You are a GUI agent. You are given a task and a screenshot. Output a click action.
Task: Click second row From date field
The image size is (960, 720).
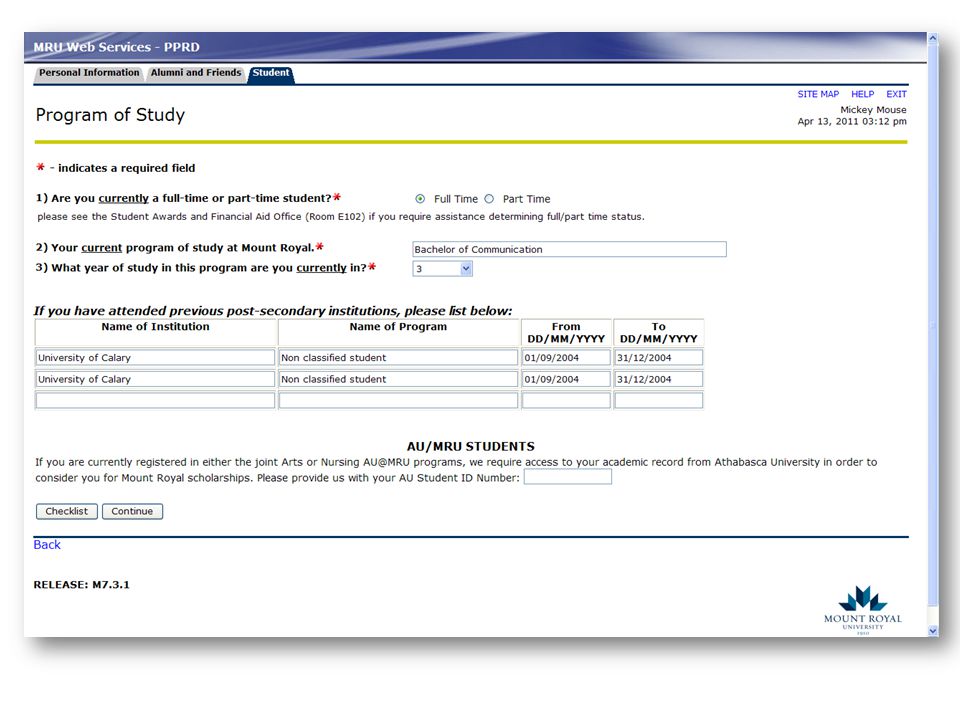(x=566, y=379)
